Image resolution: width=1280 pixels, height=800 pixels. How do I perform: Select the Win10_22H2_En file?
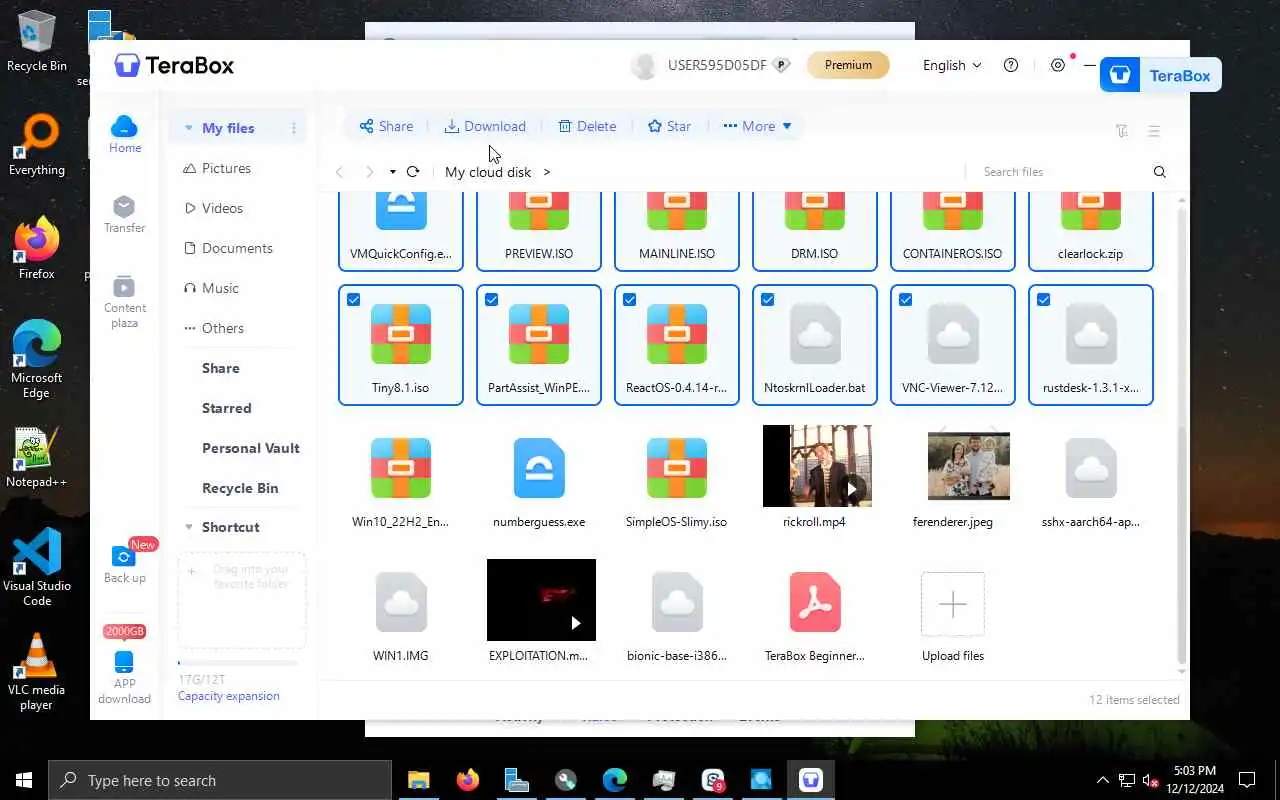[x=401, y=478]
